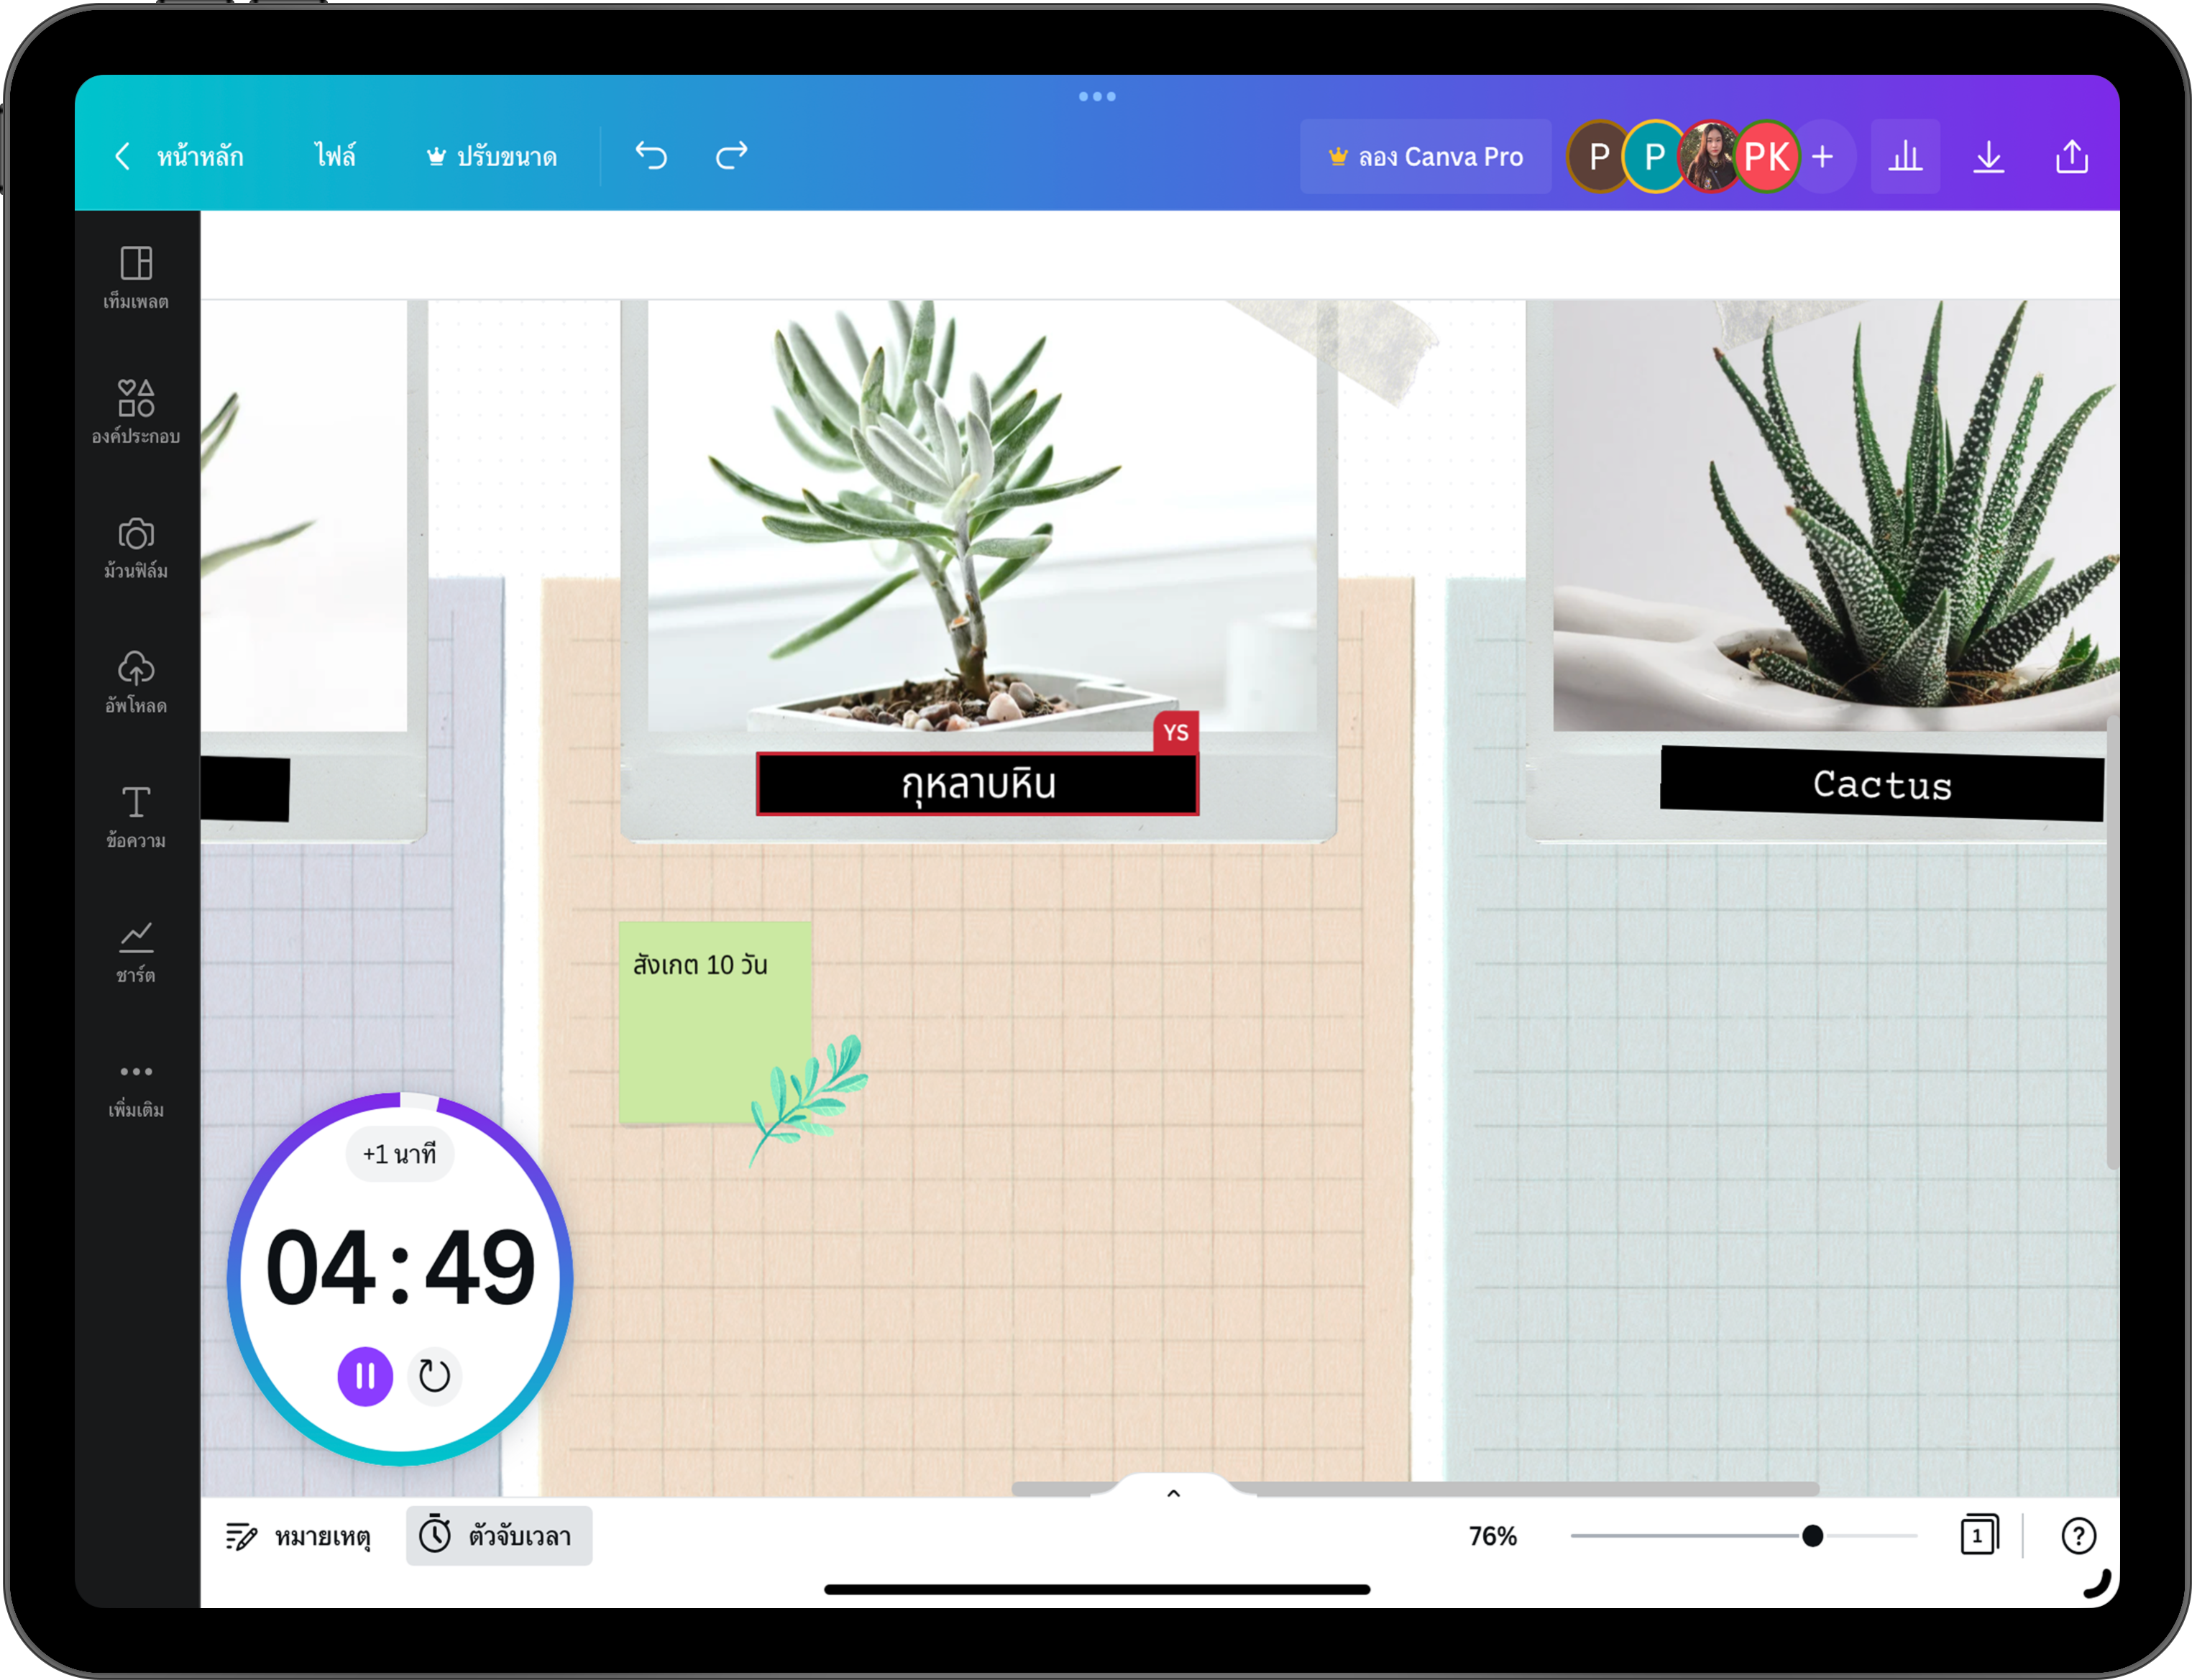Open the Resize (ปรับขนาด) menu
The image size is (2192, 1680).
point(491,157)
